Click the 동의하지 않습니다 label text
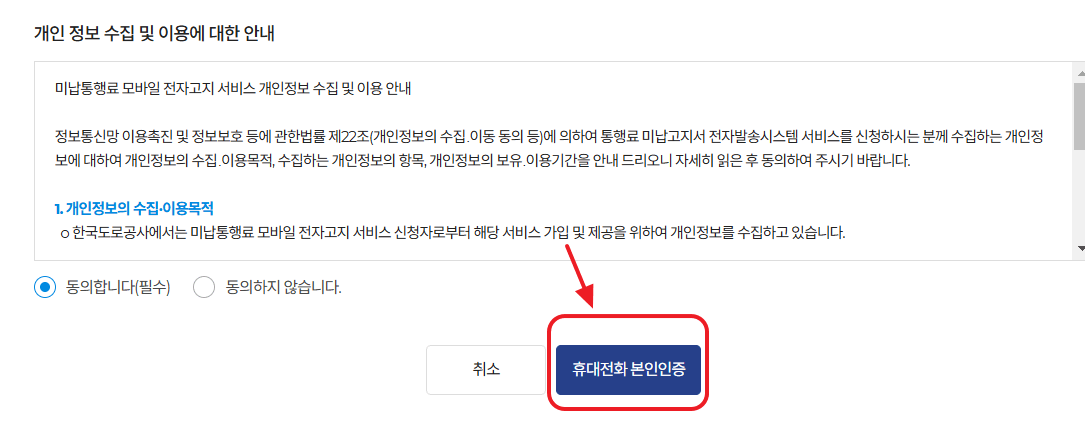 [284, 287]
